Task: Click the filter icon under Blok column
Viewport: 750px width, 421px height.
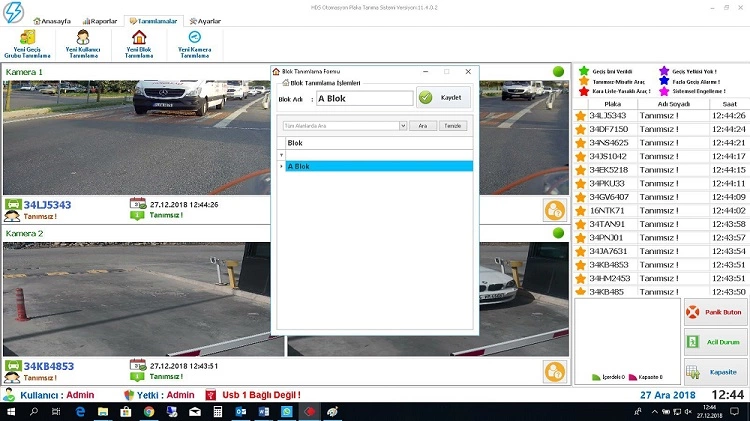Action: coord(281,155)
